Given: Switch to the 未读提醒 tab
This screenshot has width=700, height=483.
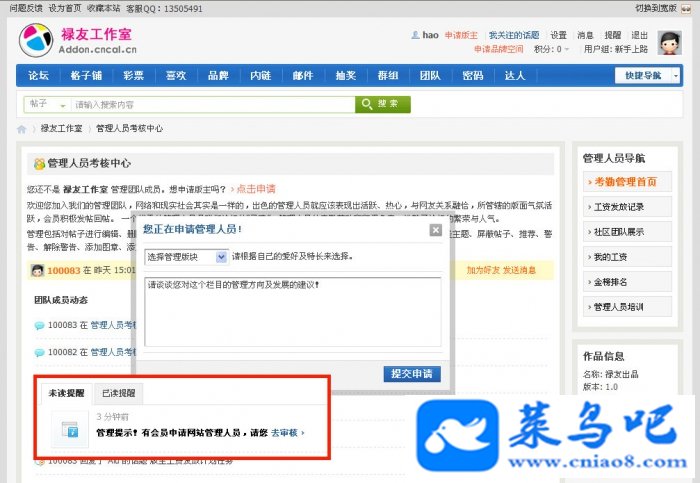Looking at the screenshot, I should pyautogui.click(x=66, y=393).
